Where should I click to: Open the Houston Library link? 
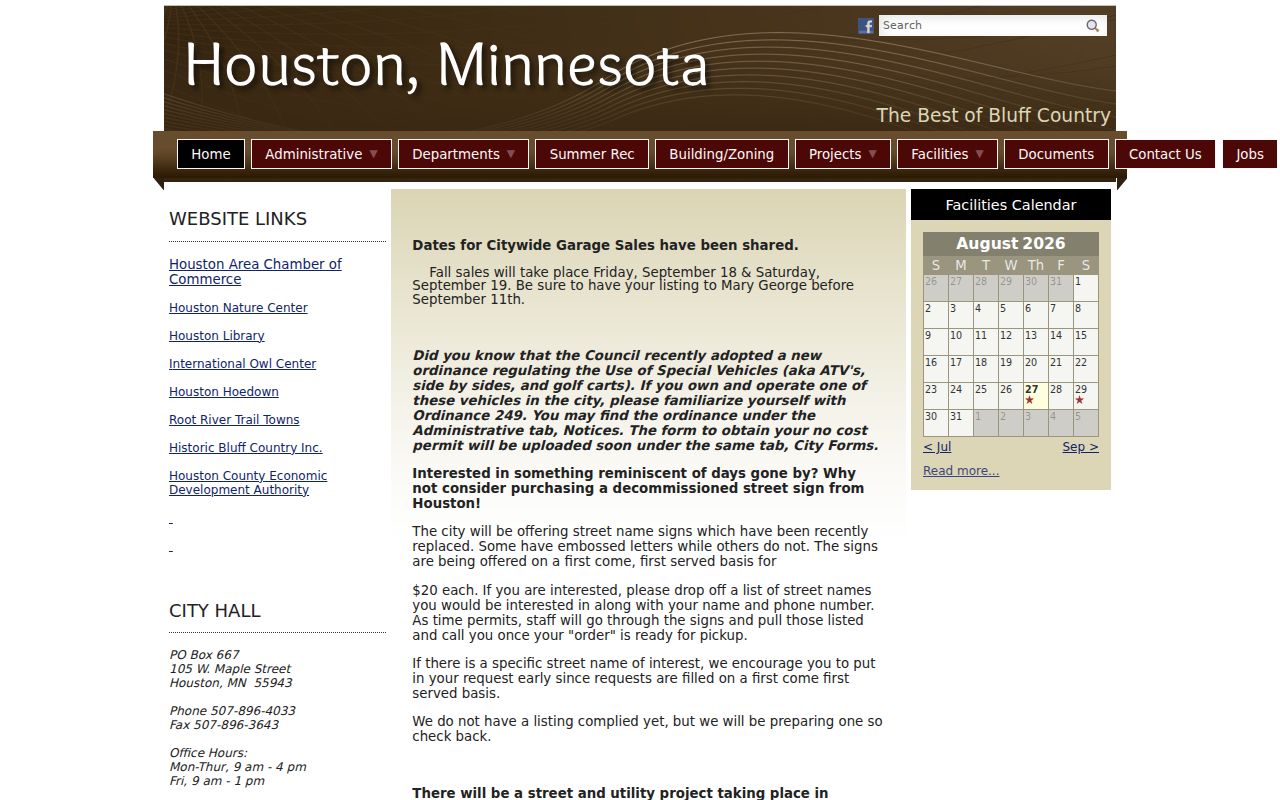tap(217, 336)
